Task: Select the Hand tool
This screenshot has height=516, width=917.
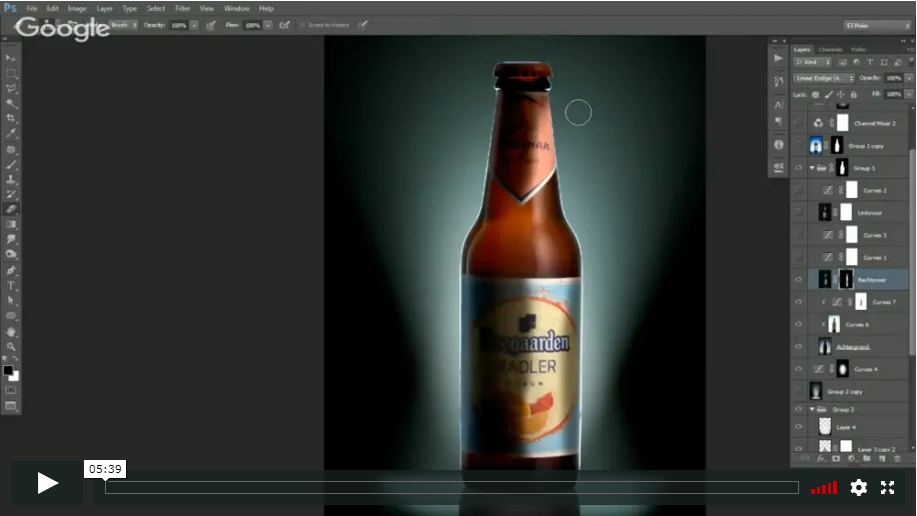Action: [11, 332]
